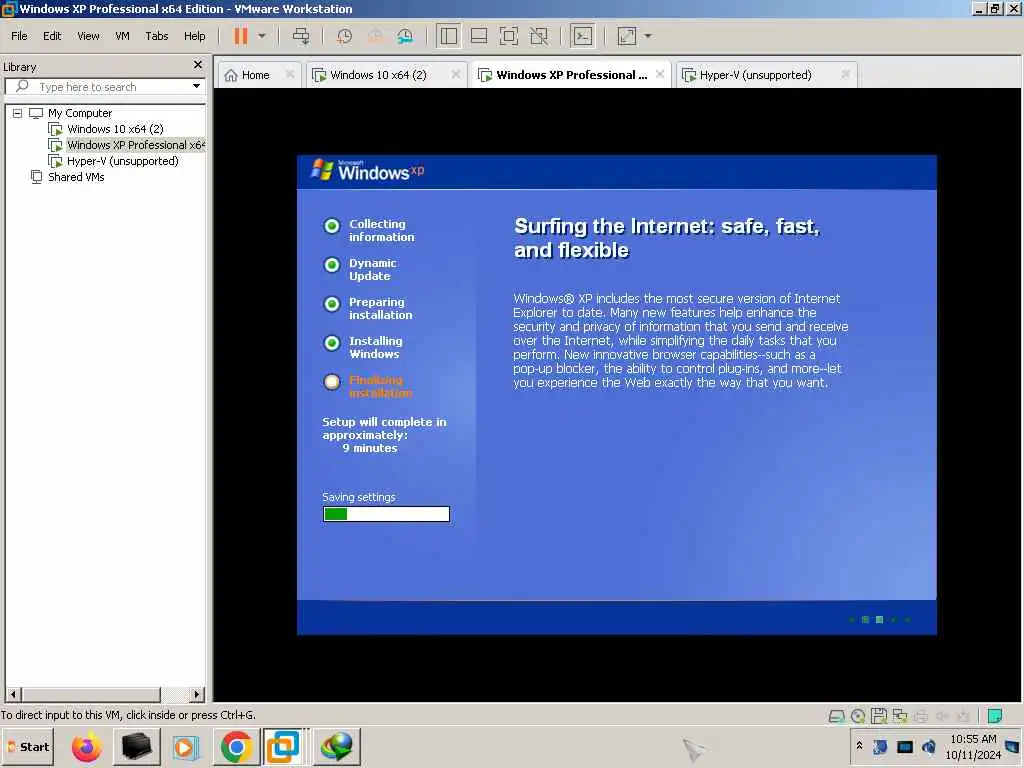Switch to the Hyper-V (unsupported) tab
Image resolution: width=1024 pixels, height=768 pixels.
pos(756,75)
